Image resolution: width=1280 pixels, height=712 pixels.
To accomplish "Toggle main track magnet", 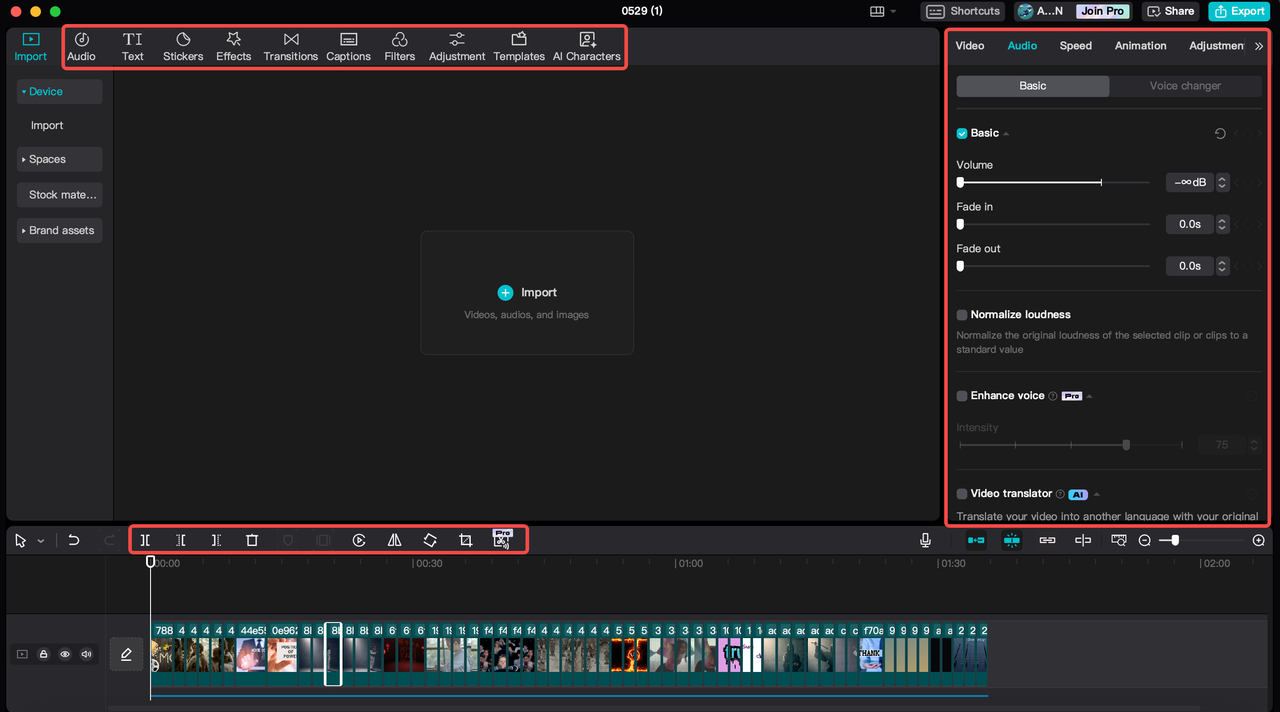I will pos(976,540).
